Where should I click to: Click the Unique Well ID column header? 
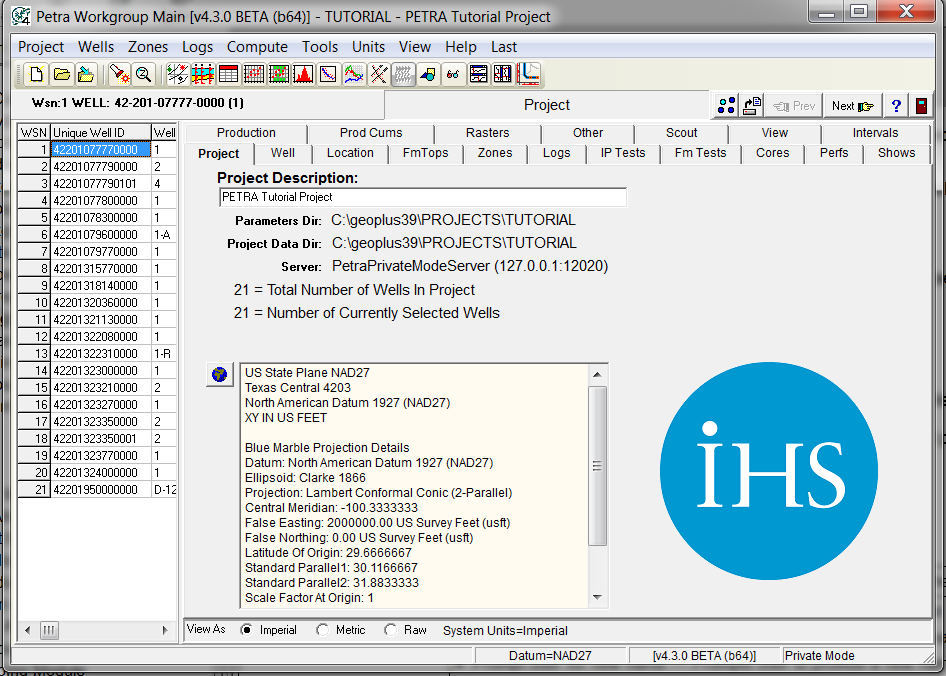pos(101,133)
